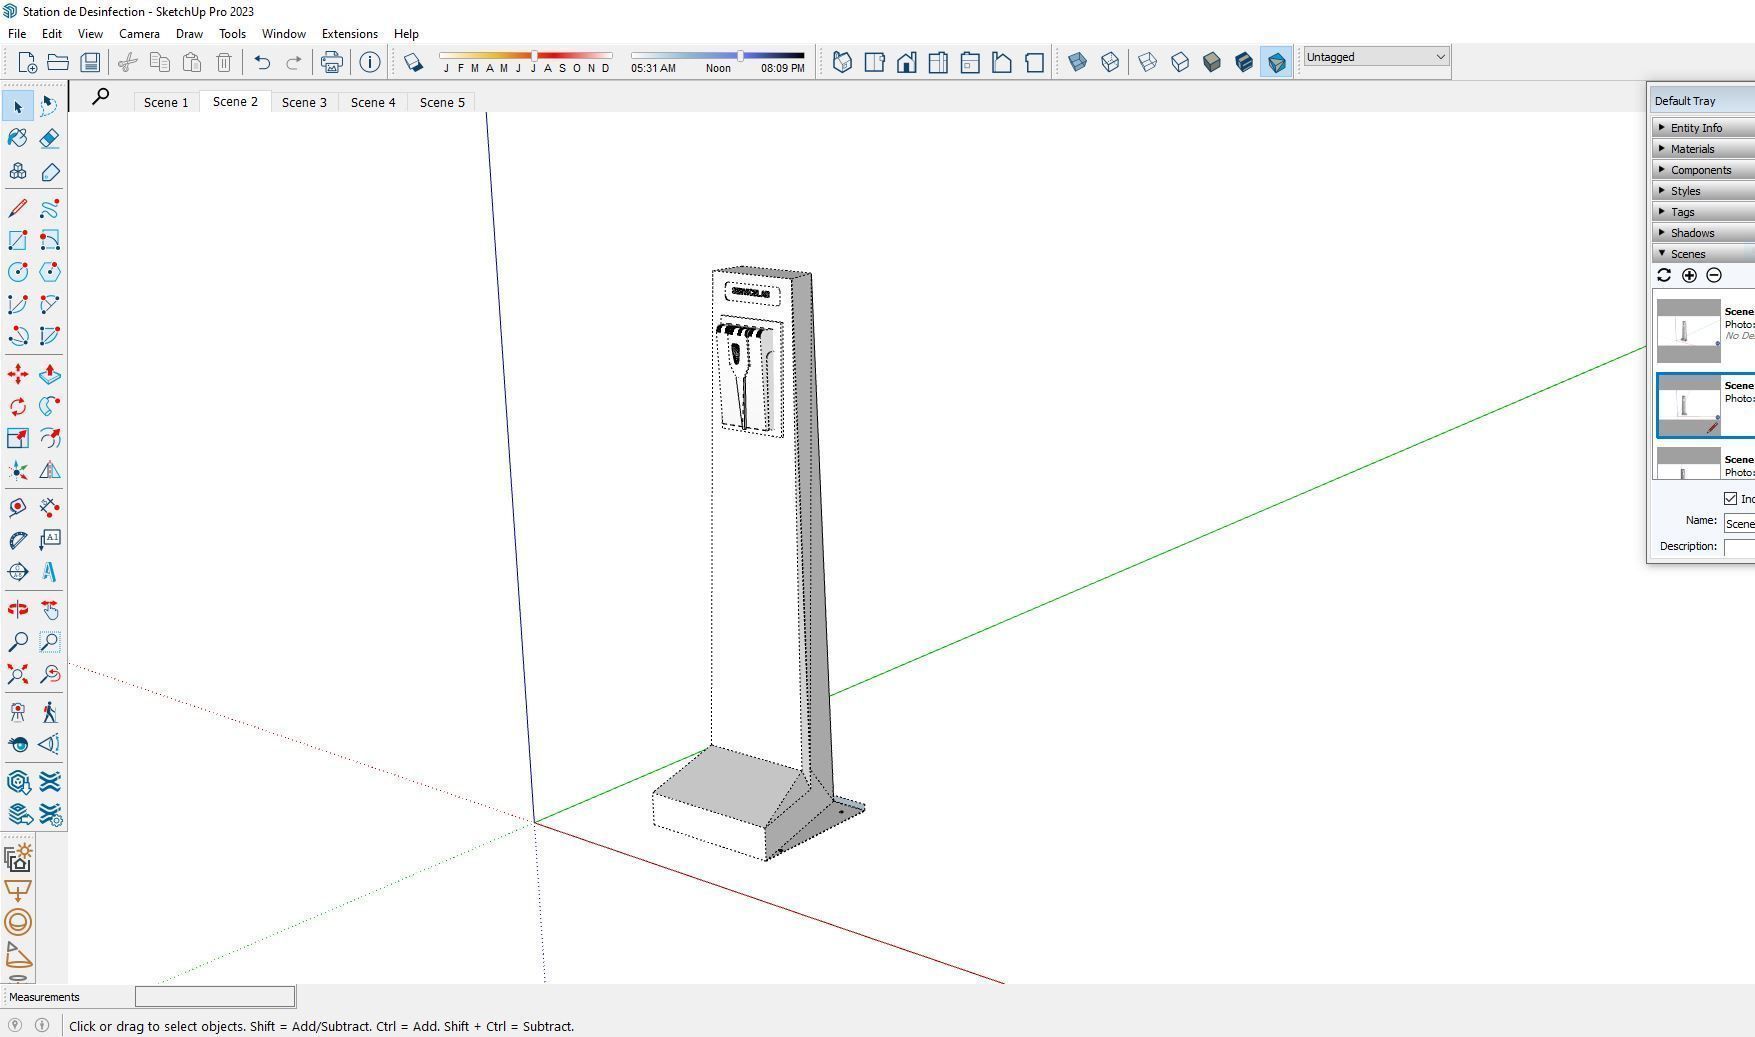Switch to the Scene 5 tab
The height and width of the screenshot is (1037, 1755).
pyautogui.click(x=442, y=102)
